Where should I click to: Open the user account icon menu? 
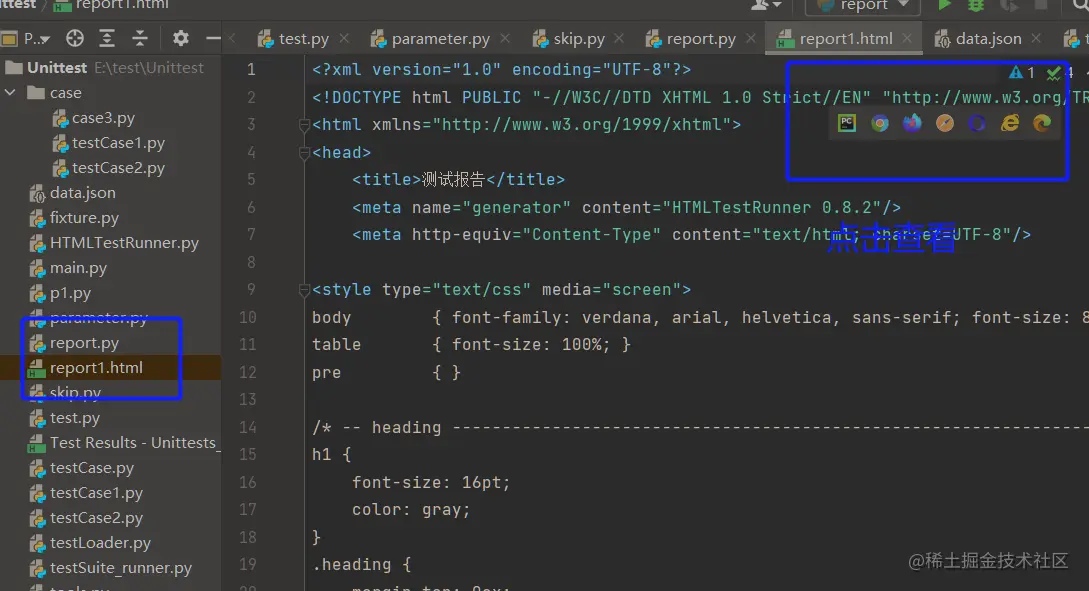pos(766,5)
